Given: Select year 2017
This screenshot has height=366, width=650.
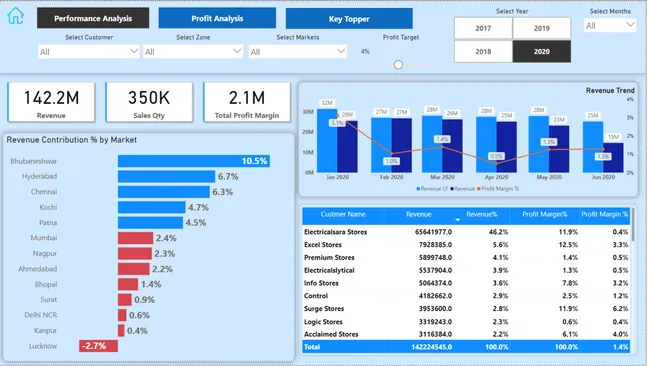Looking at the screenshot, I should [483, 28].
